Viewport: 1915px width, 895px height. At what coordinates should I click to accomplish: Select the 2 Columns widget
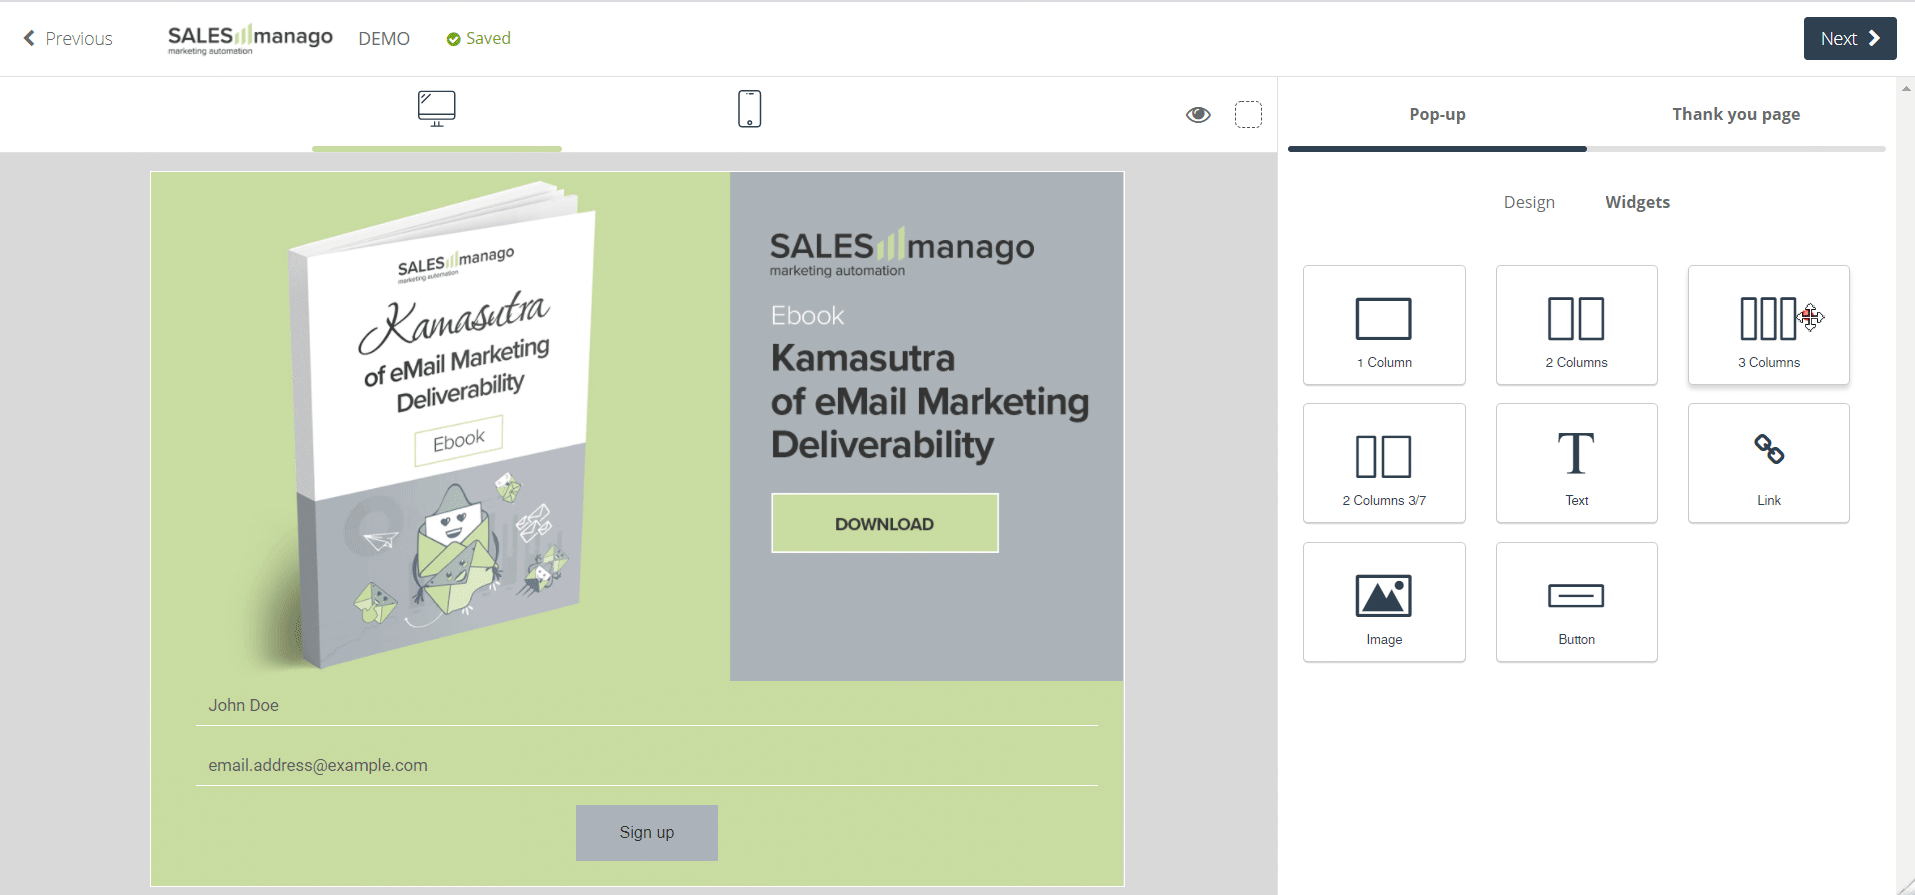1576,325
